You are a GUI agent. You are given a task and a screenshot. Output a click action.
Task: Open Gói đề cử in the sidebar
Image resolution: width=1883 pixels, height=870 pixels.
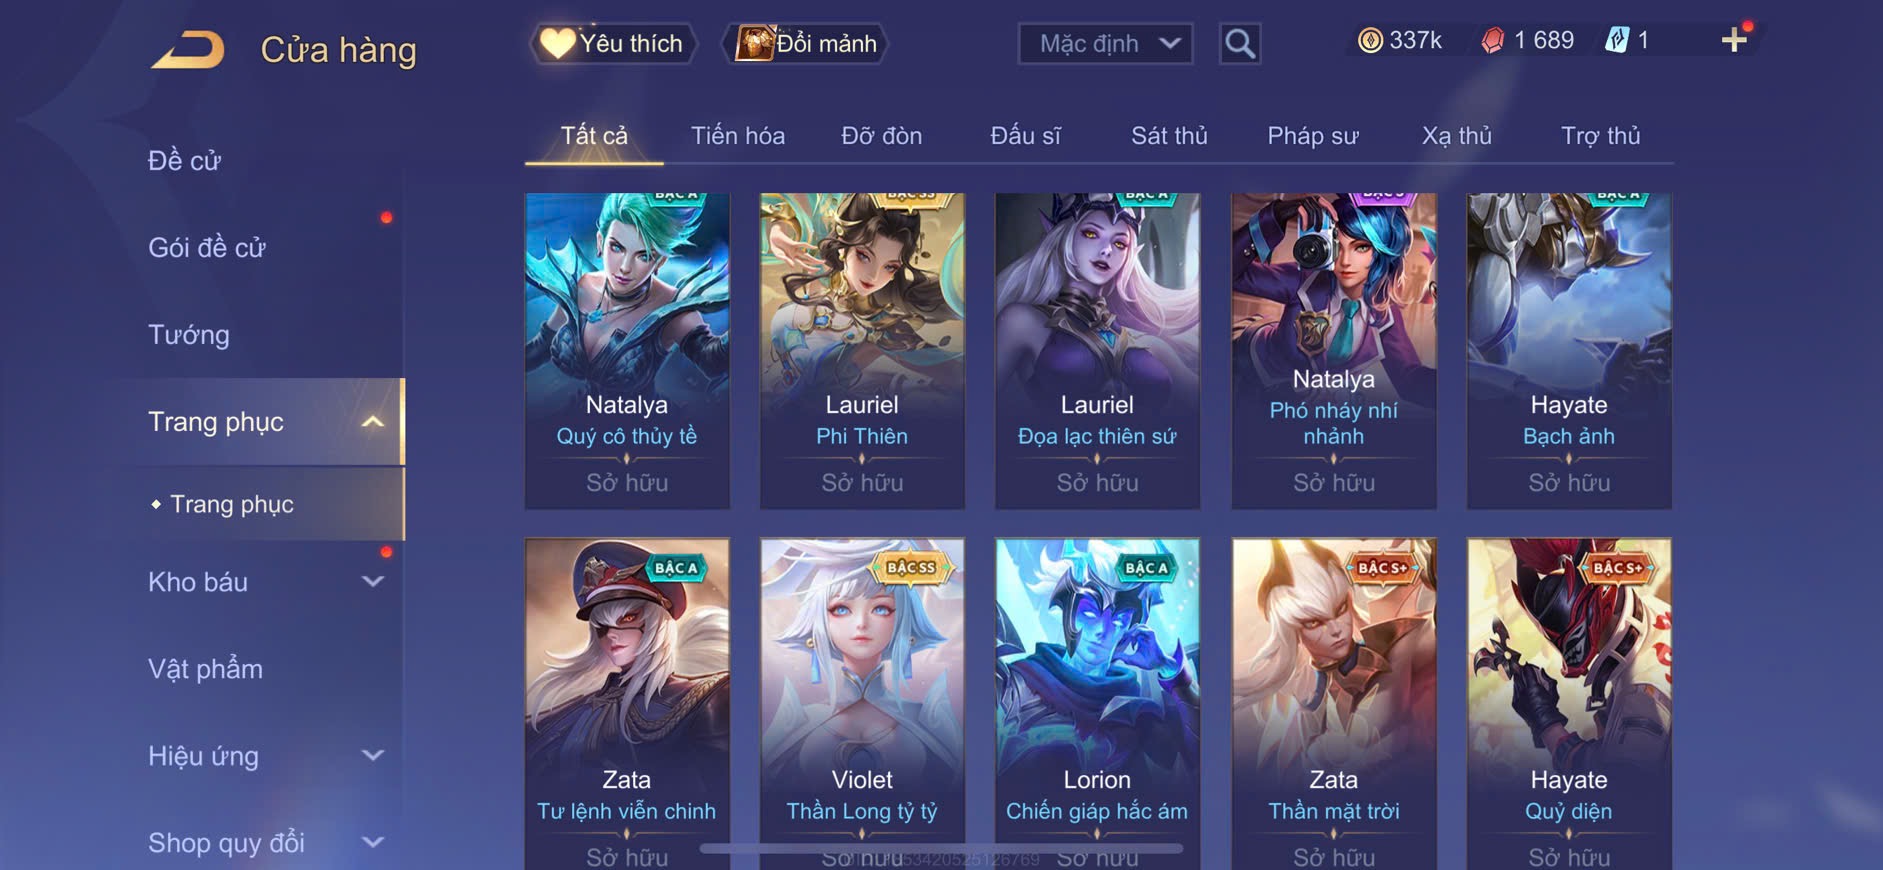coord(207,248)
